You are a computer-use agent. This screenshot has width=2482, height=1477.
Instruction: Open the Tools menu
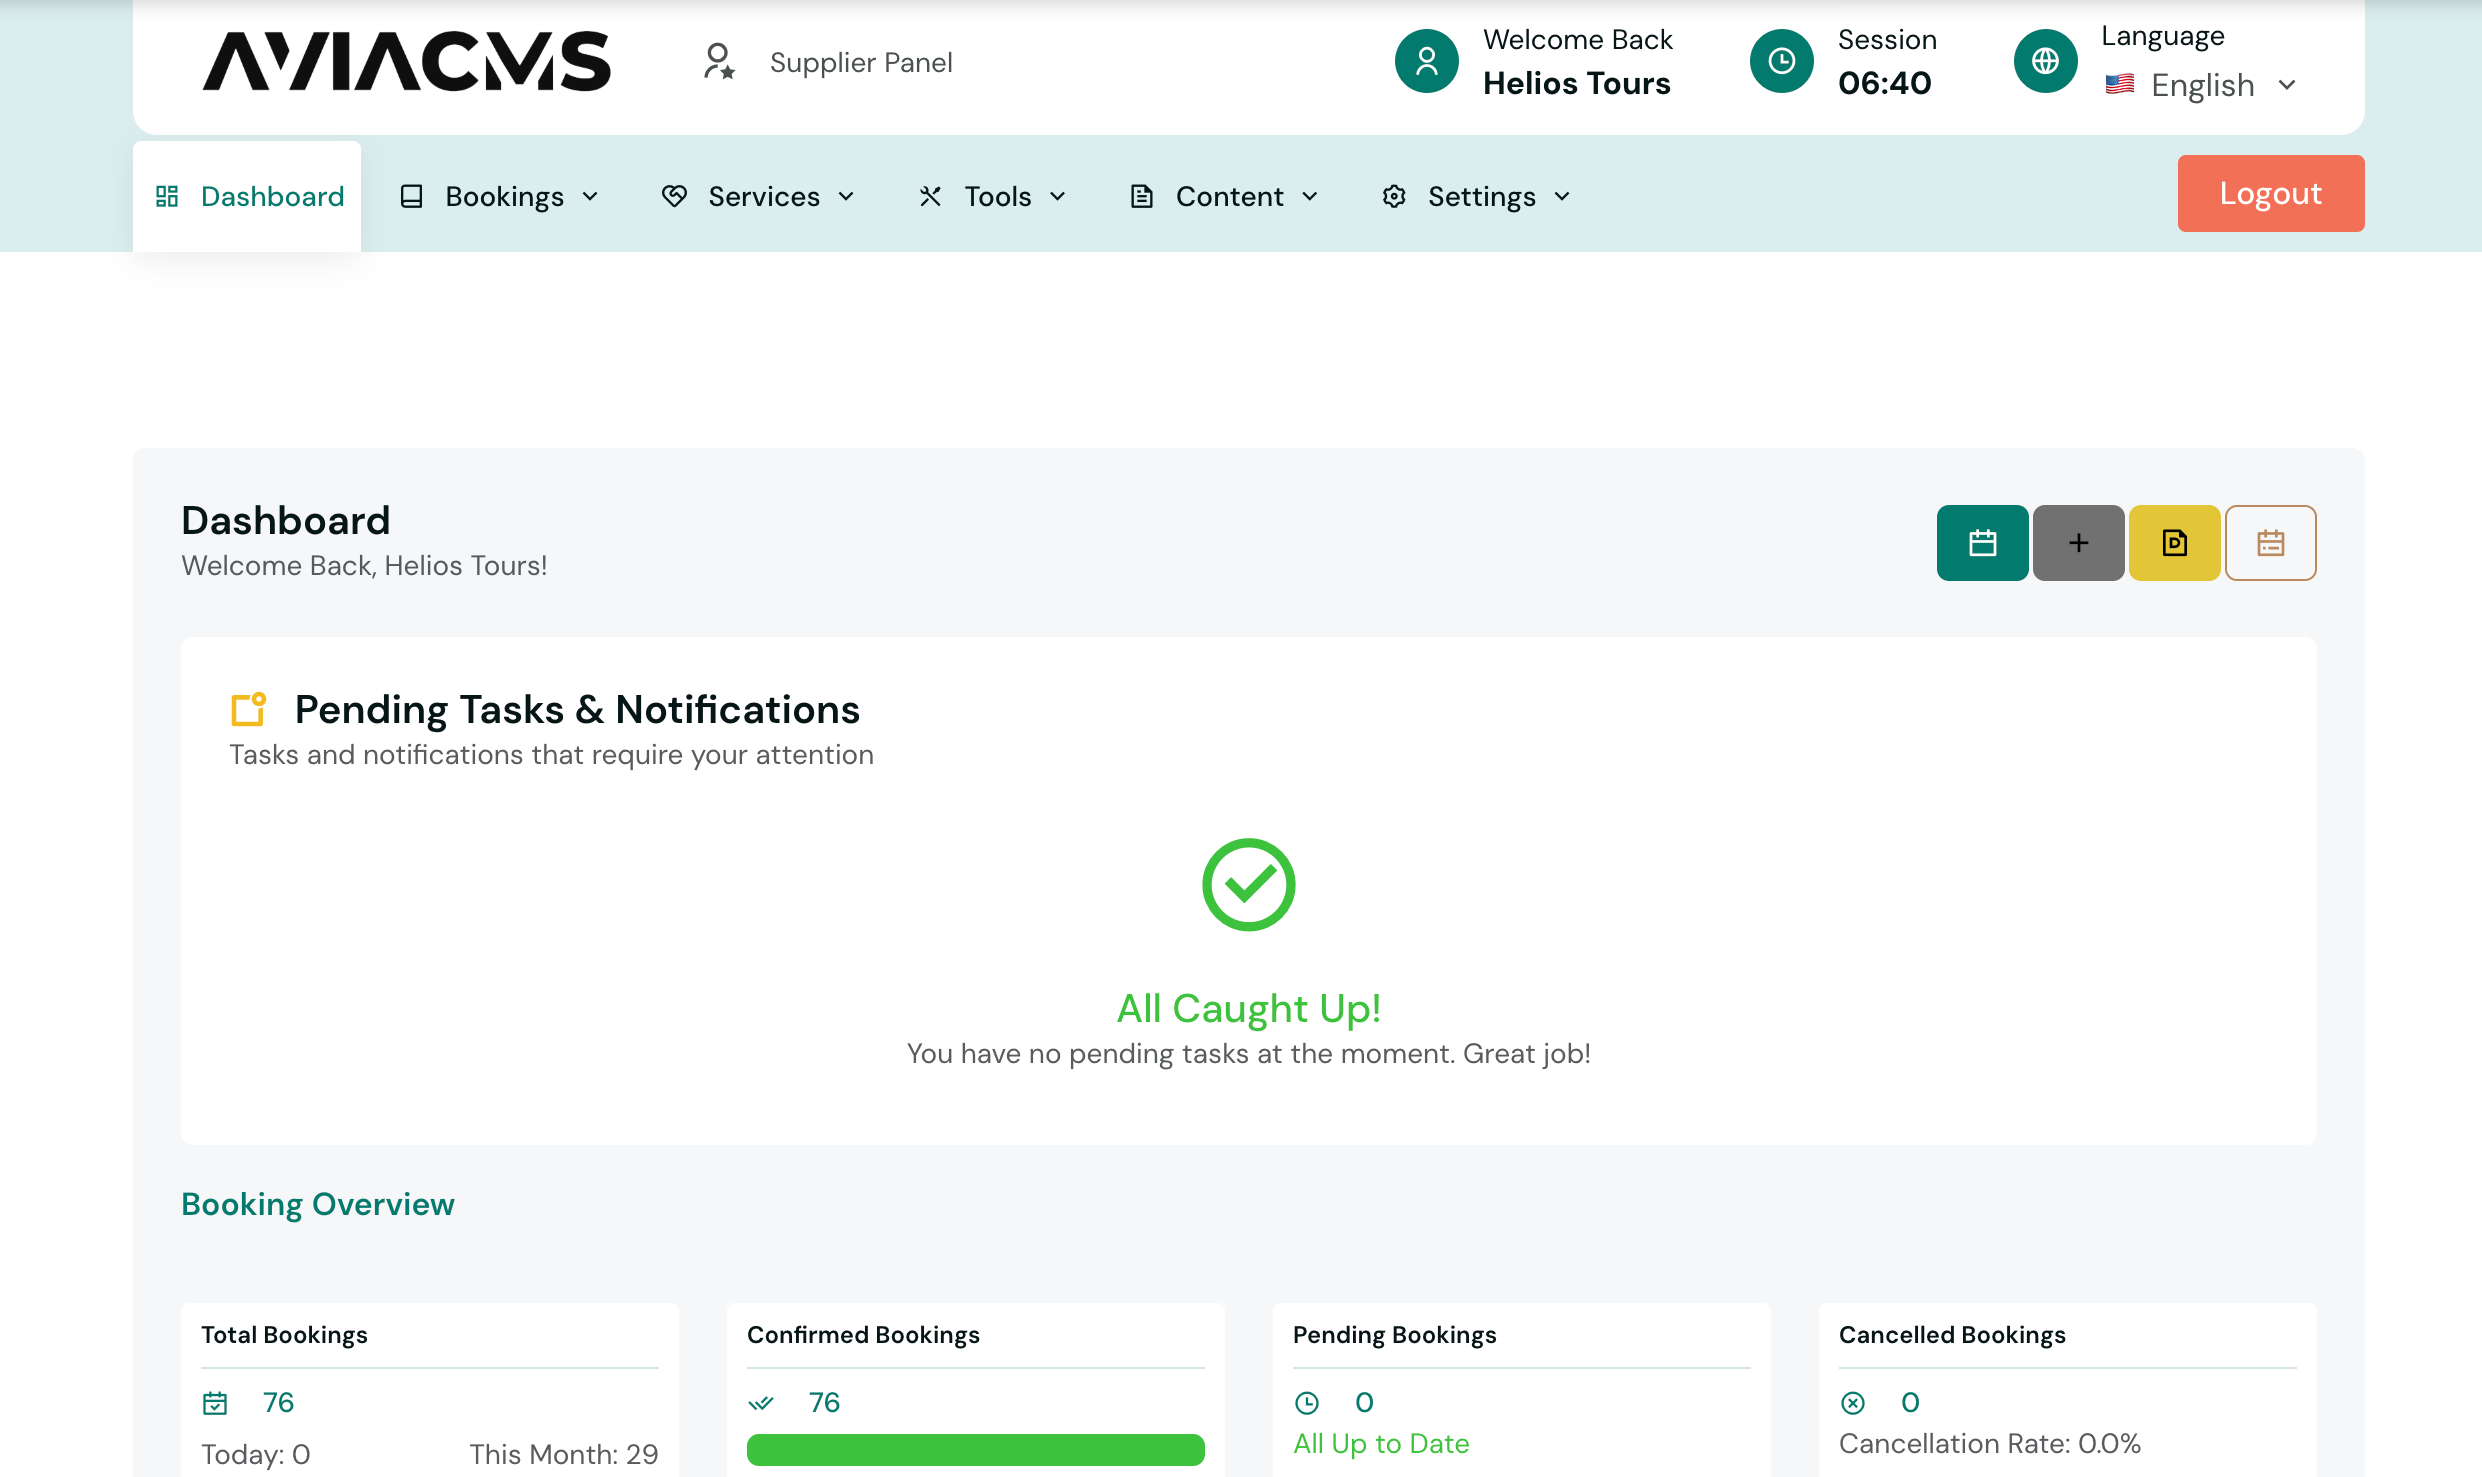(993, 196)
